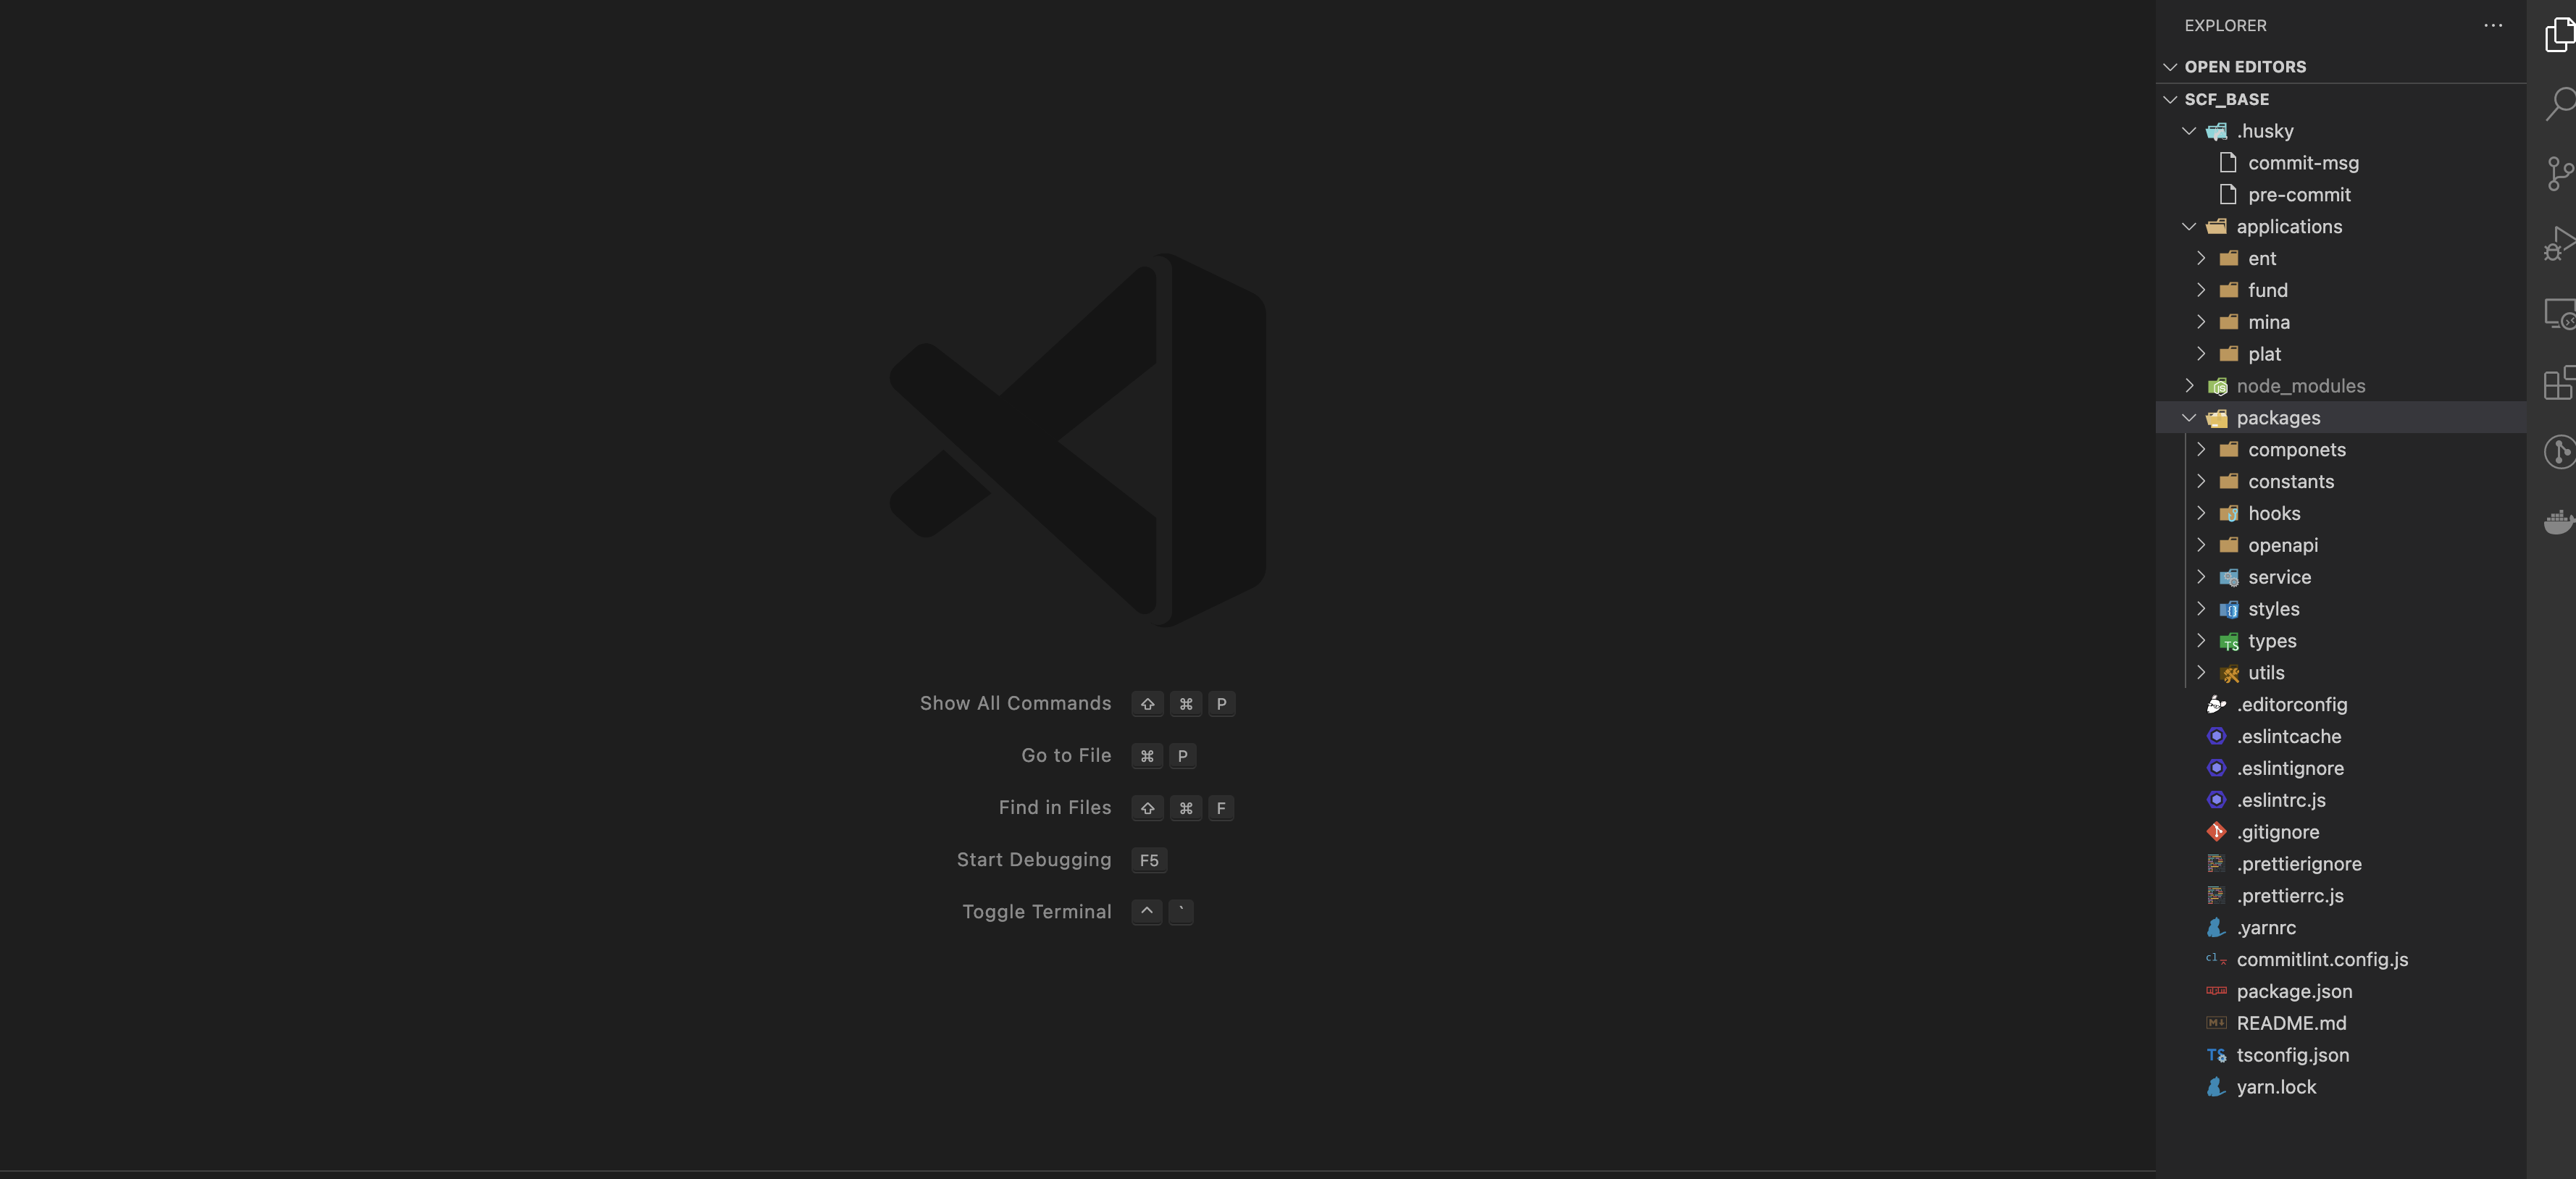Viewport: 2576px width, 1179px height.
Task: Open the .eslintrc.js file
Action: pos(2280,800)
